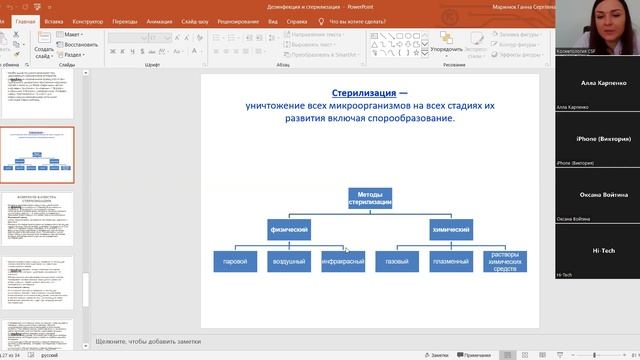Screen dimensions: 640x360
Task: Open the Рецензирование ribbon tab
Action: (238, 22)
